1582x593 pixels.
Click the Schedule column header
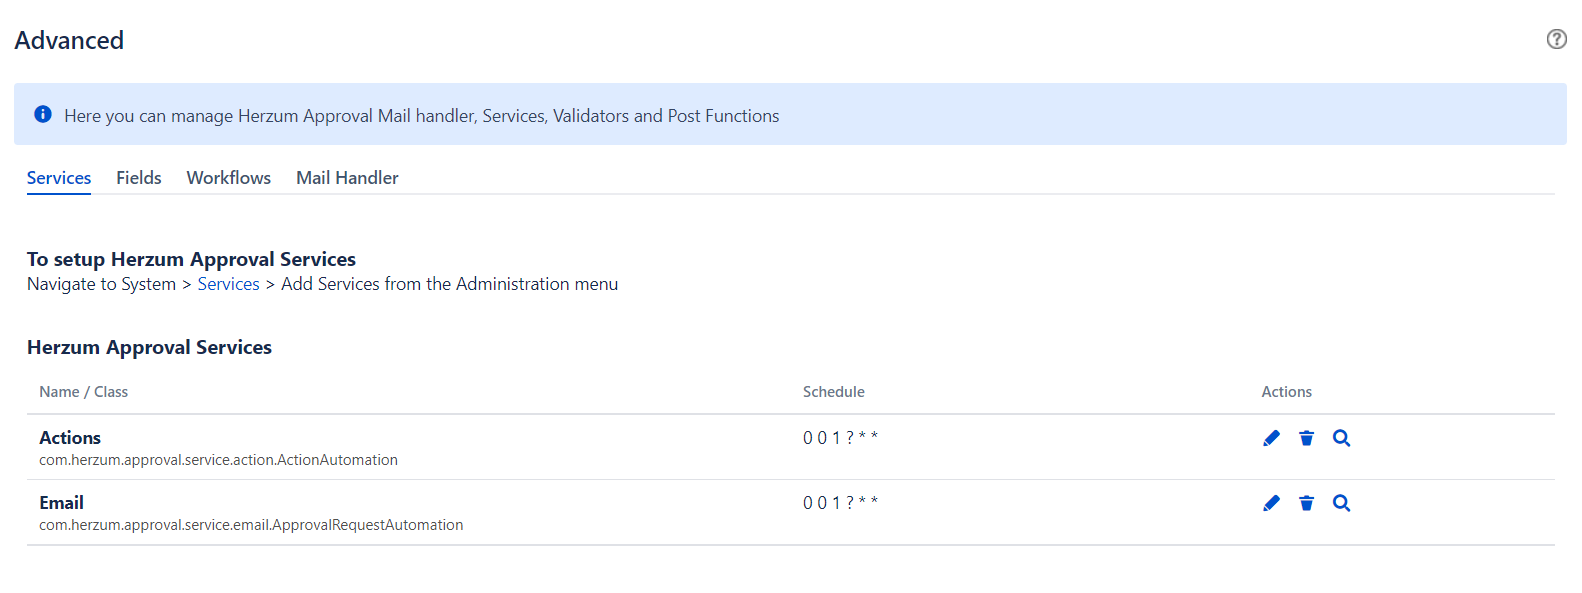pos(833,392)
